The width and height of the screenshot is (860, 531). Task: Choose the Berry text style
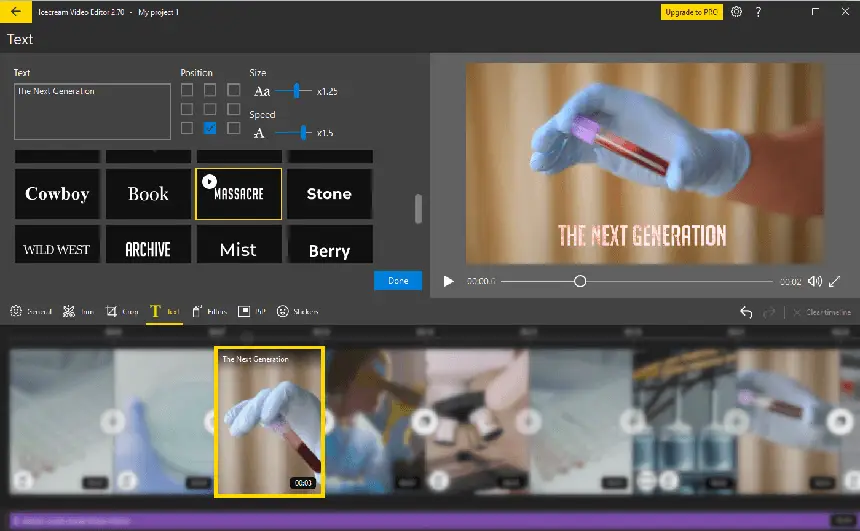329,244
